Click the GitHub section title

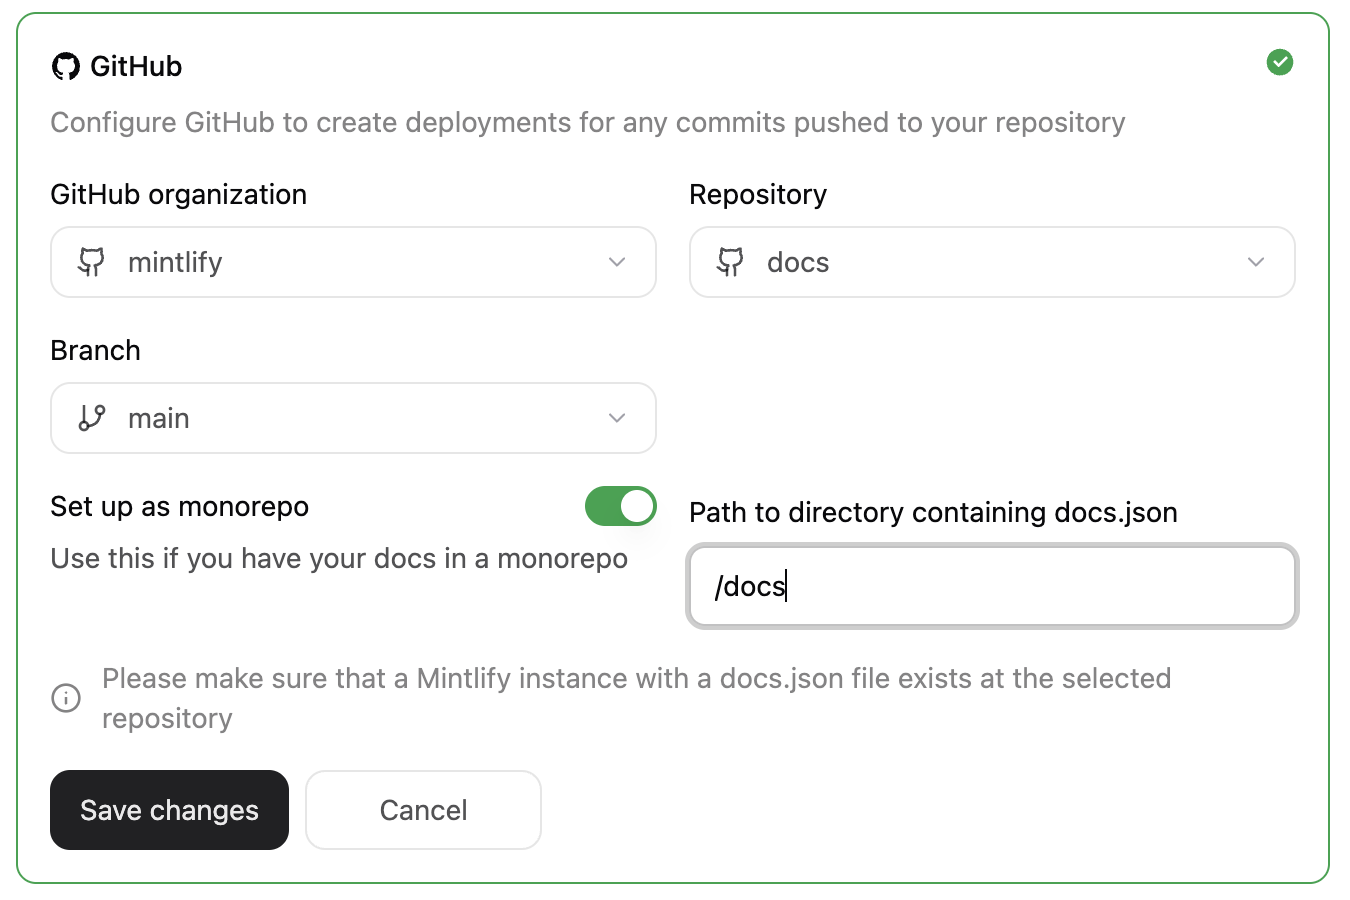click(x=137, y=65)
